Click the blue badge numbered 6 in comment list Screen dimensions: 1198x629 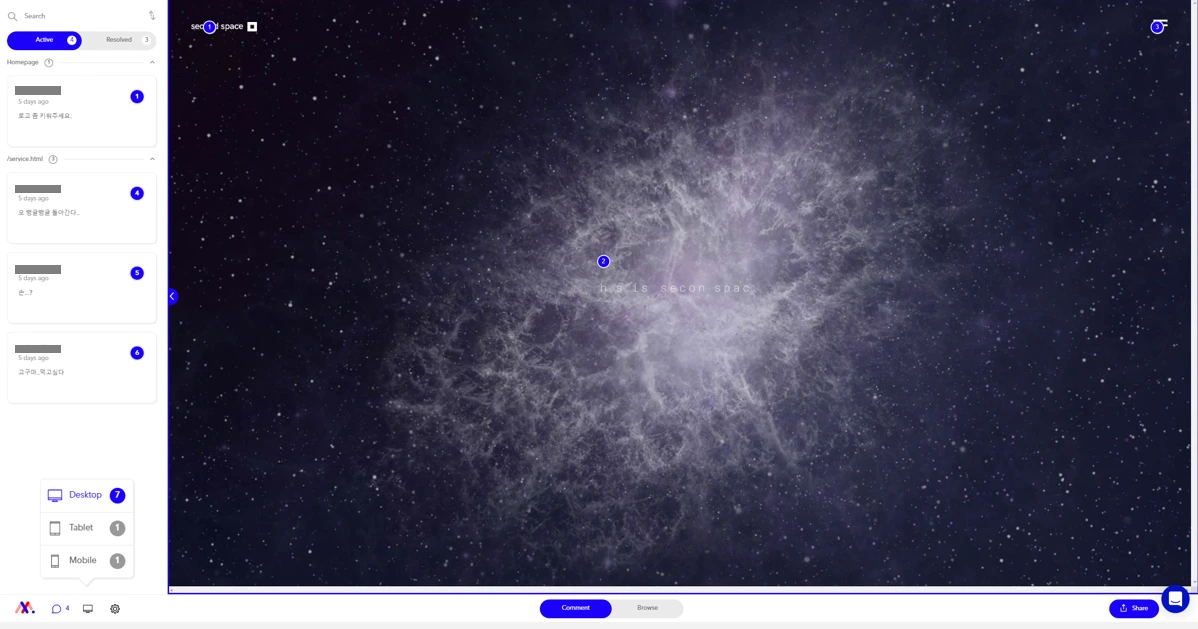pos(137,353)
